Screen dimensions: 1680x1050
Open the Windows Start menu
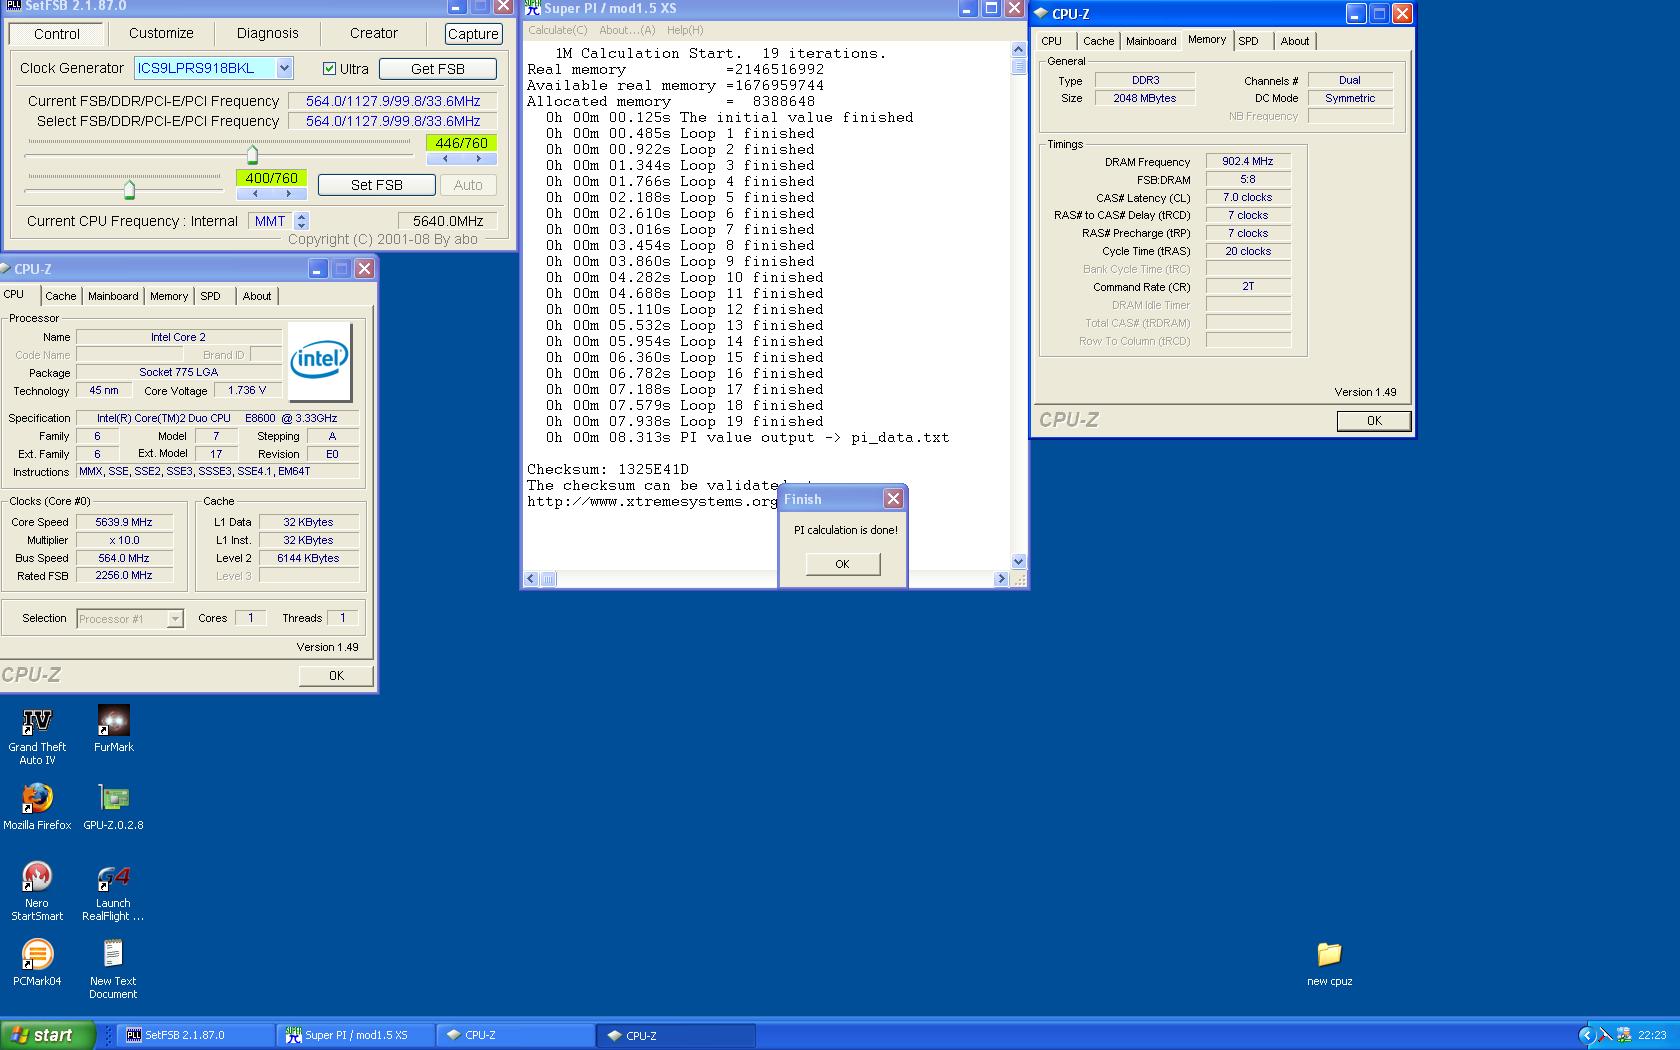(47, 1035)
